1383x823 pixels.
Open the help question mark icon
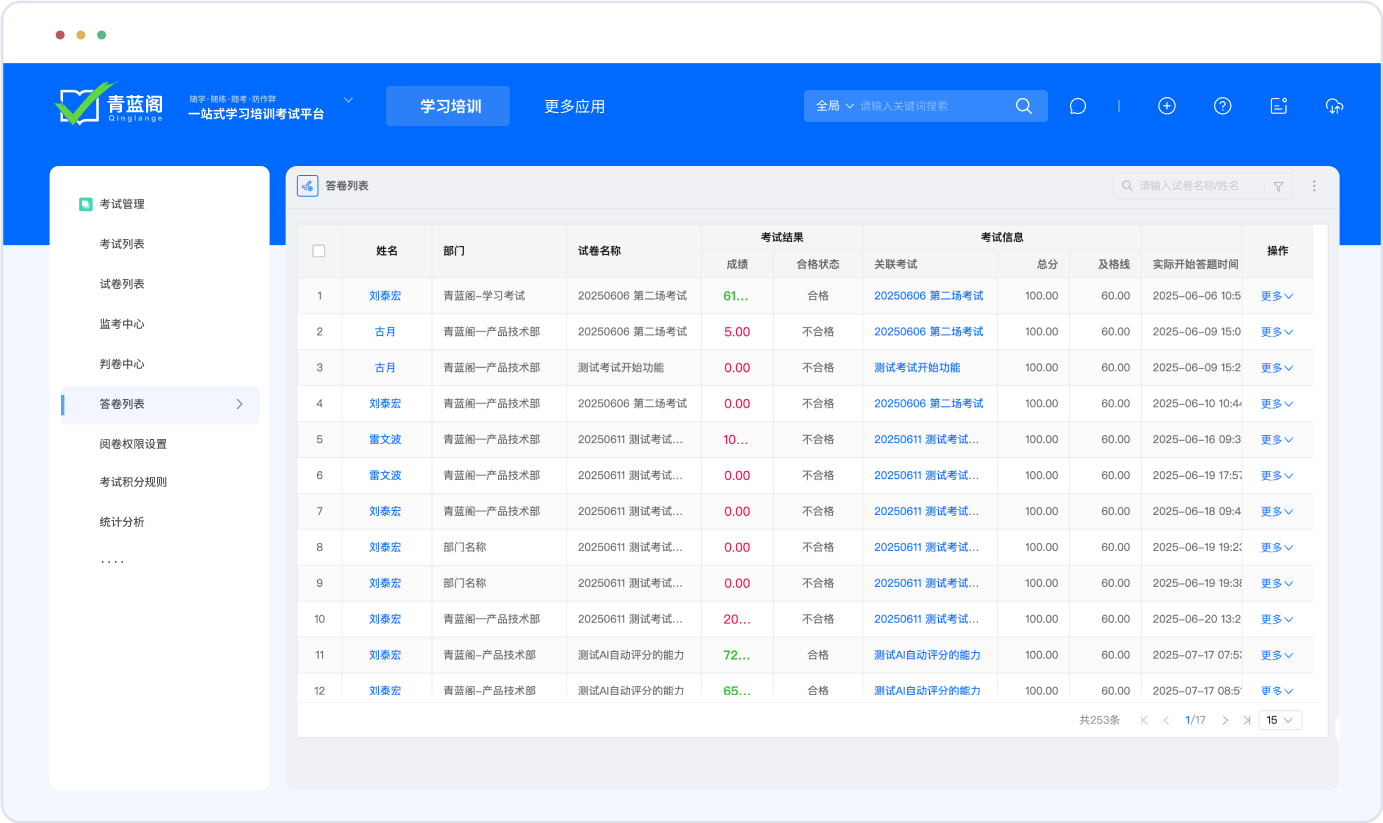click(x=1222, y=106)
